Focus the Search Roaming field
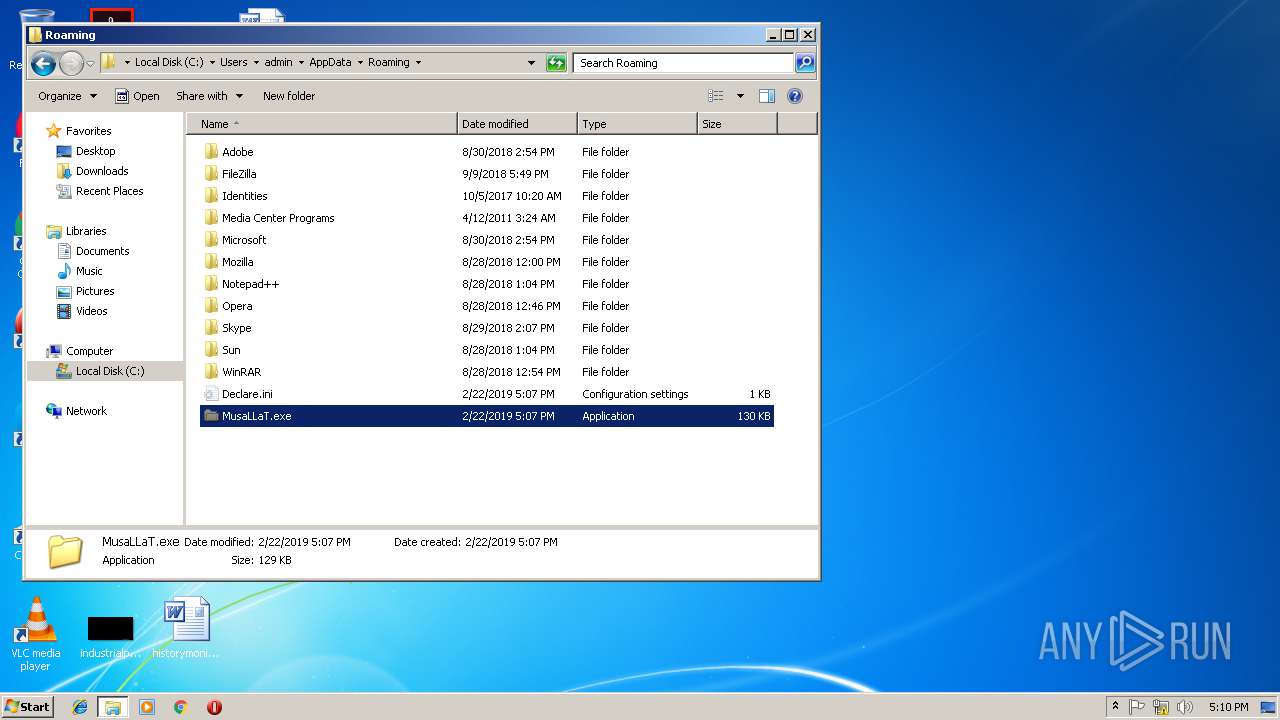1280x720 pixels. point(685,63)
